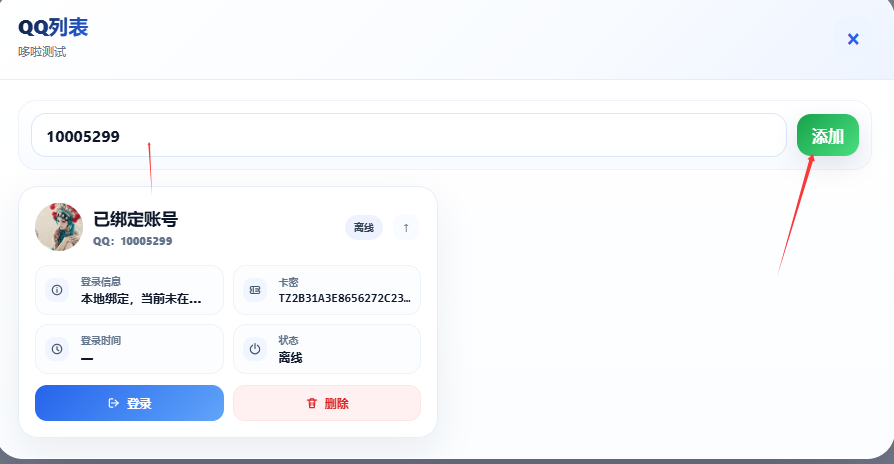This screenshot has height=464, width=894.
Task: Open the bound account avatar picture
Action: point(59,226)
